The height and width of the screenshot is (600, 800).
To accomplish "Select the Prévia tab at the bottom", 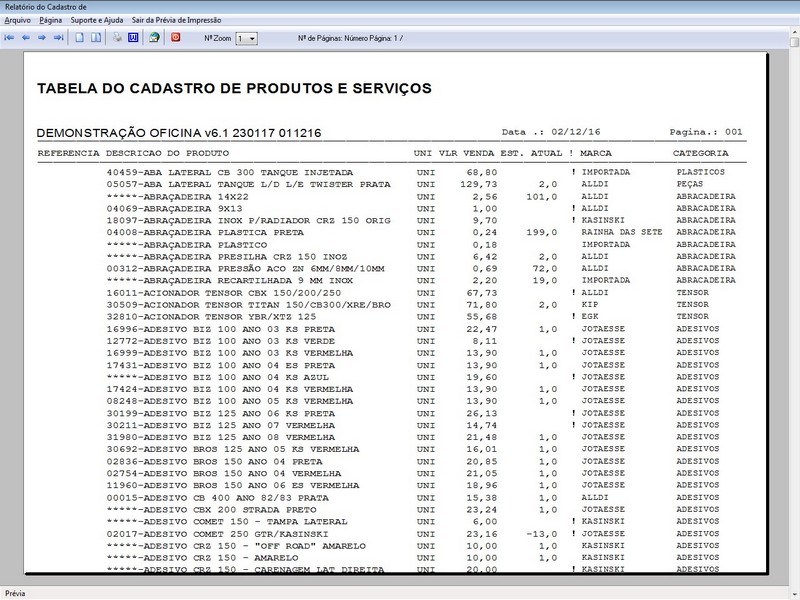I will [17, 591].
